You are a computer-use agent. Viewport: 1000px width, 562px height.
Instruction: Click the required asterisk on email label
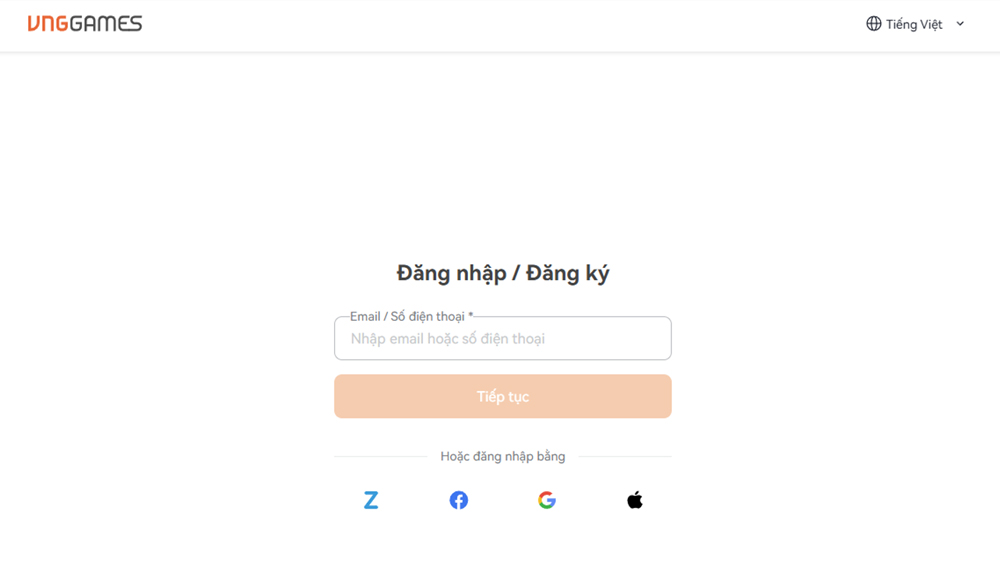(470, 316)
